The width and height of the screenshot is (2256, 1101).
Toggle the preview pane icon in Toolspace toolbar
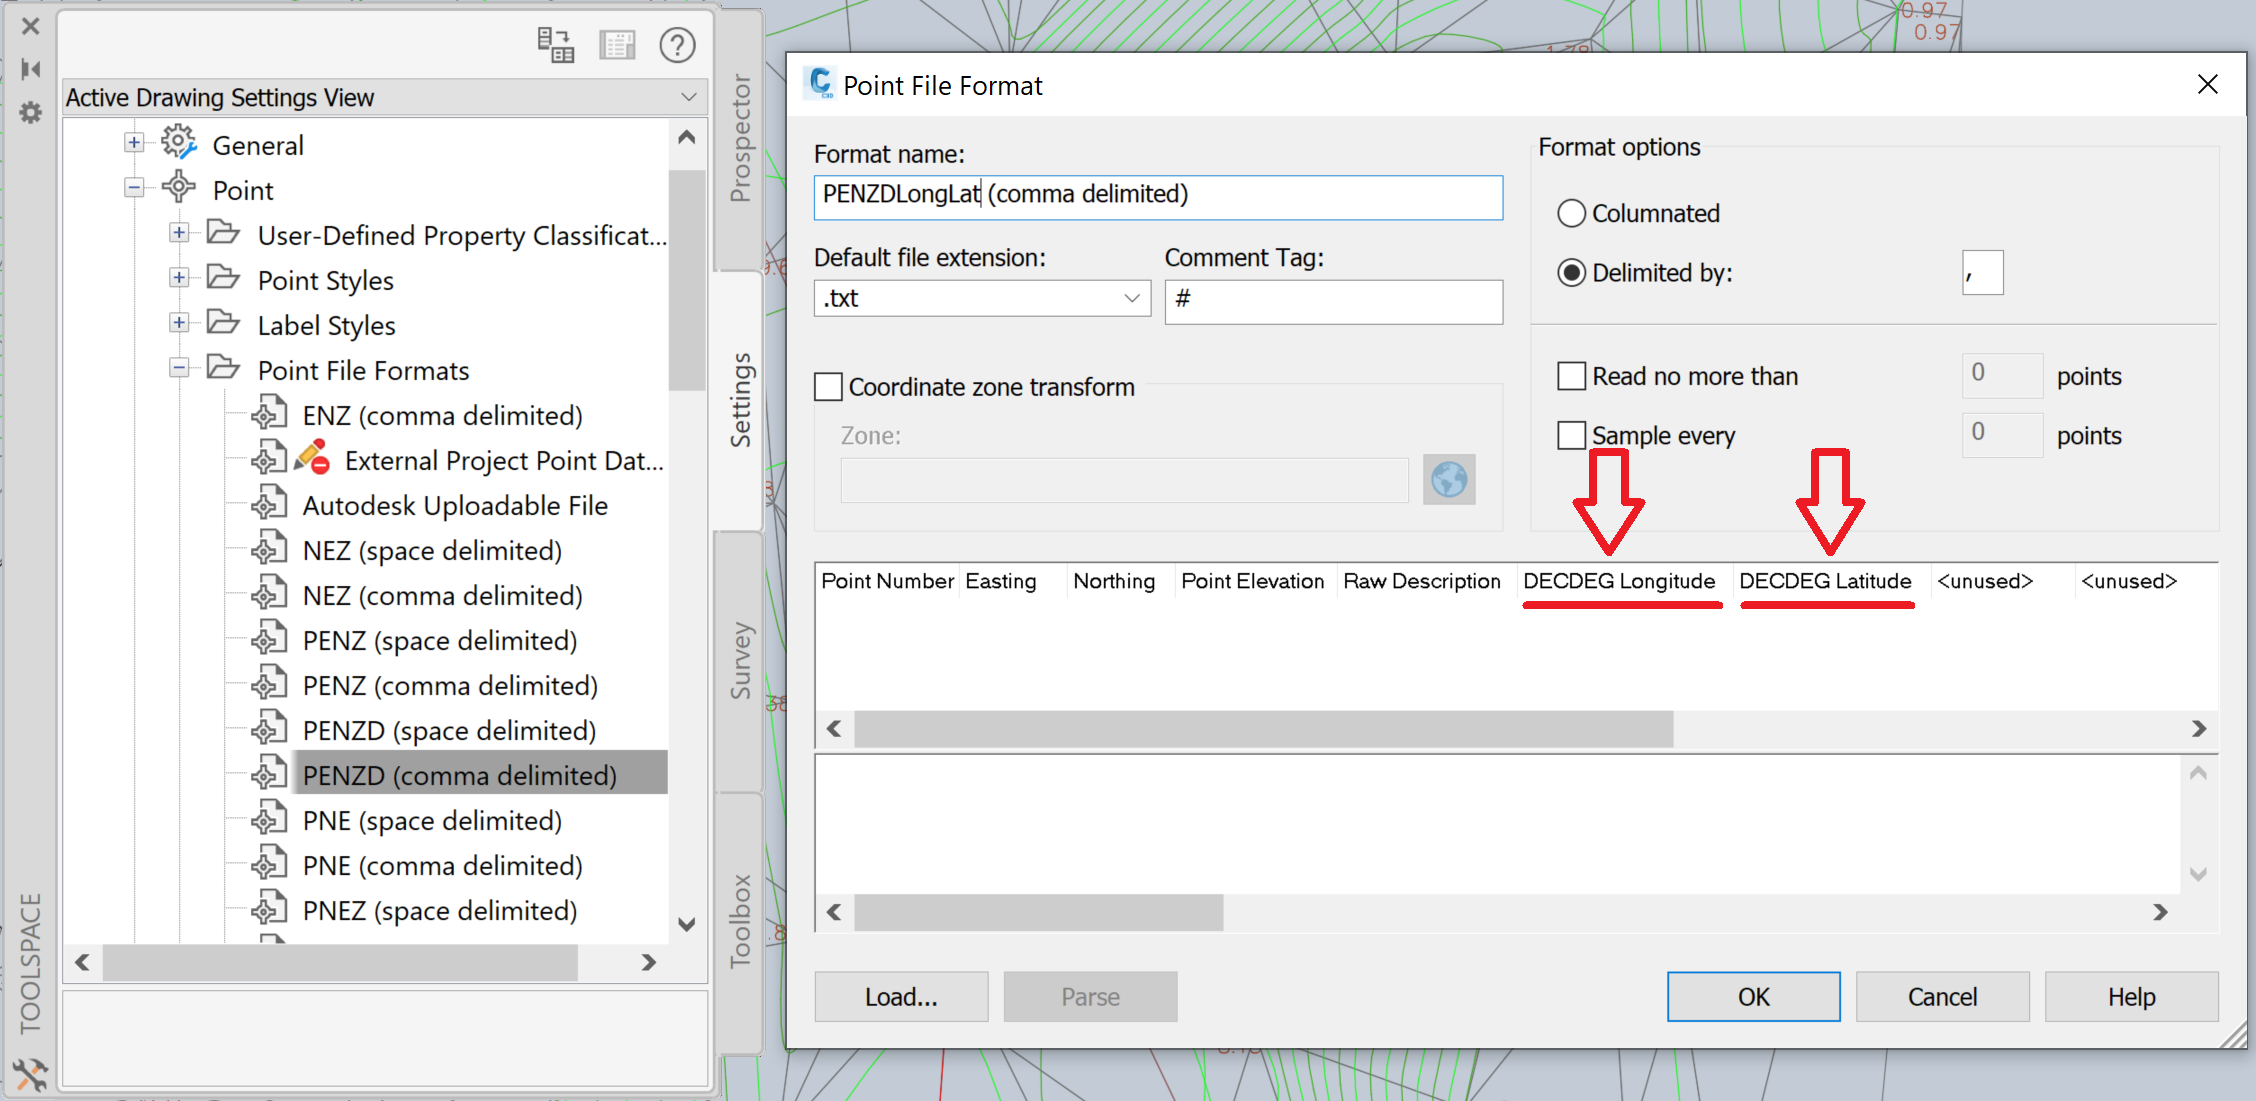618,44
